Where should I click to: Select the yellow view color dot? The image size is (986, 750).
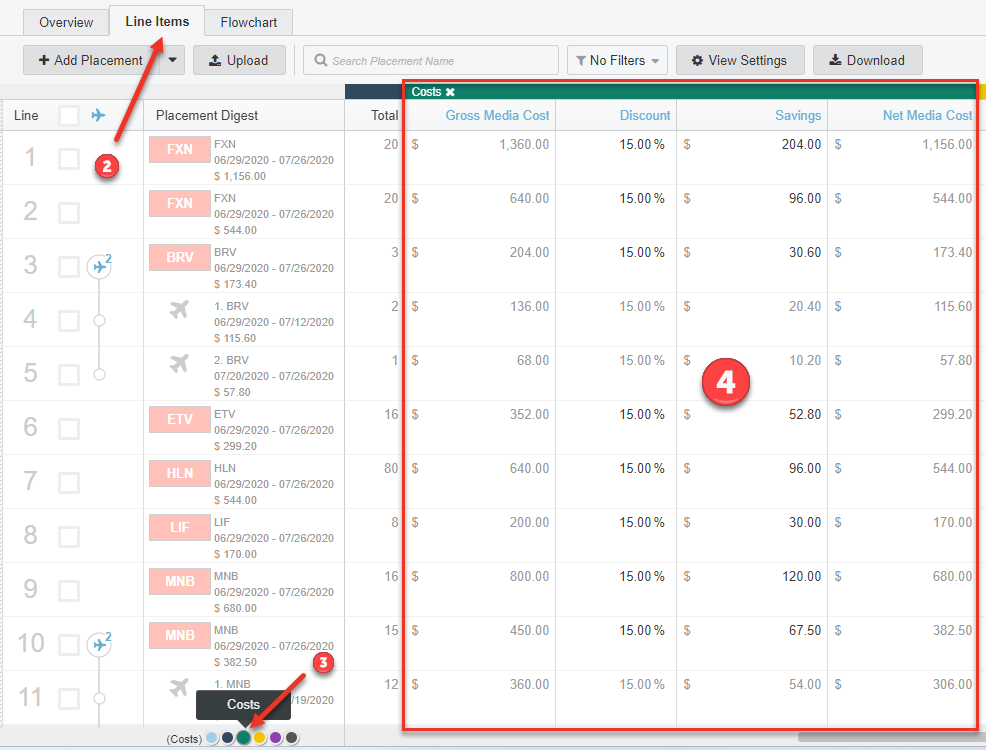pos(259,738)
